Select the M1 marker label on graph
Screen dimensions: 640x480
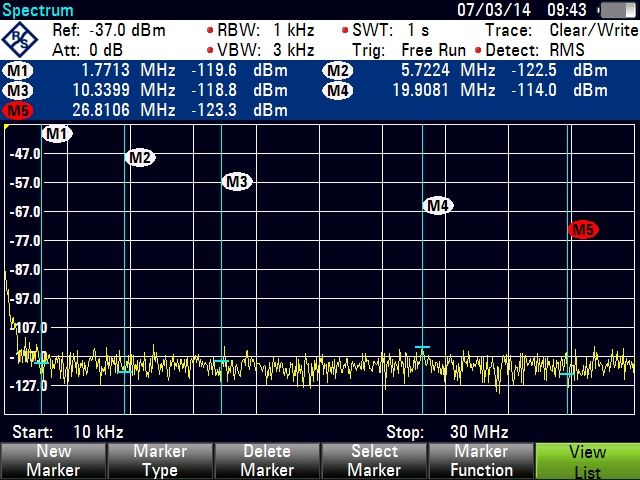(x=56, y=134)
